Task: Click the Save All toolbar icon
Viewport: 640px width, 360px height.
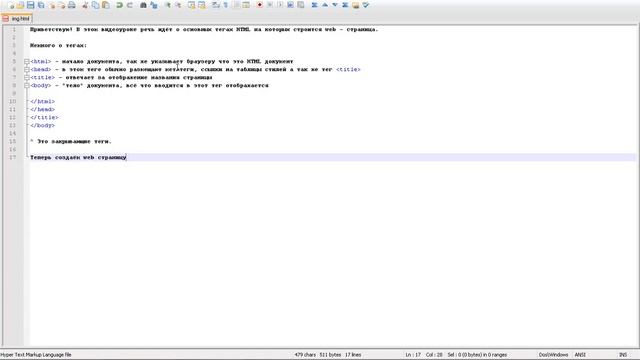Action: coord(41,5)
